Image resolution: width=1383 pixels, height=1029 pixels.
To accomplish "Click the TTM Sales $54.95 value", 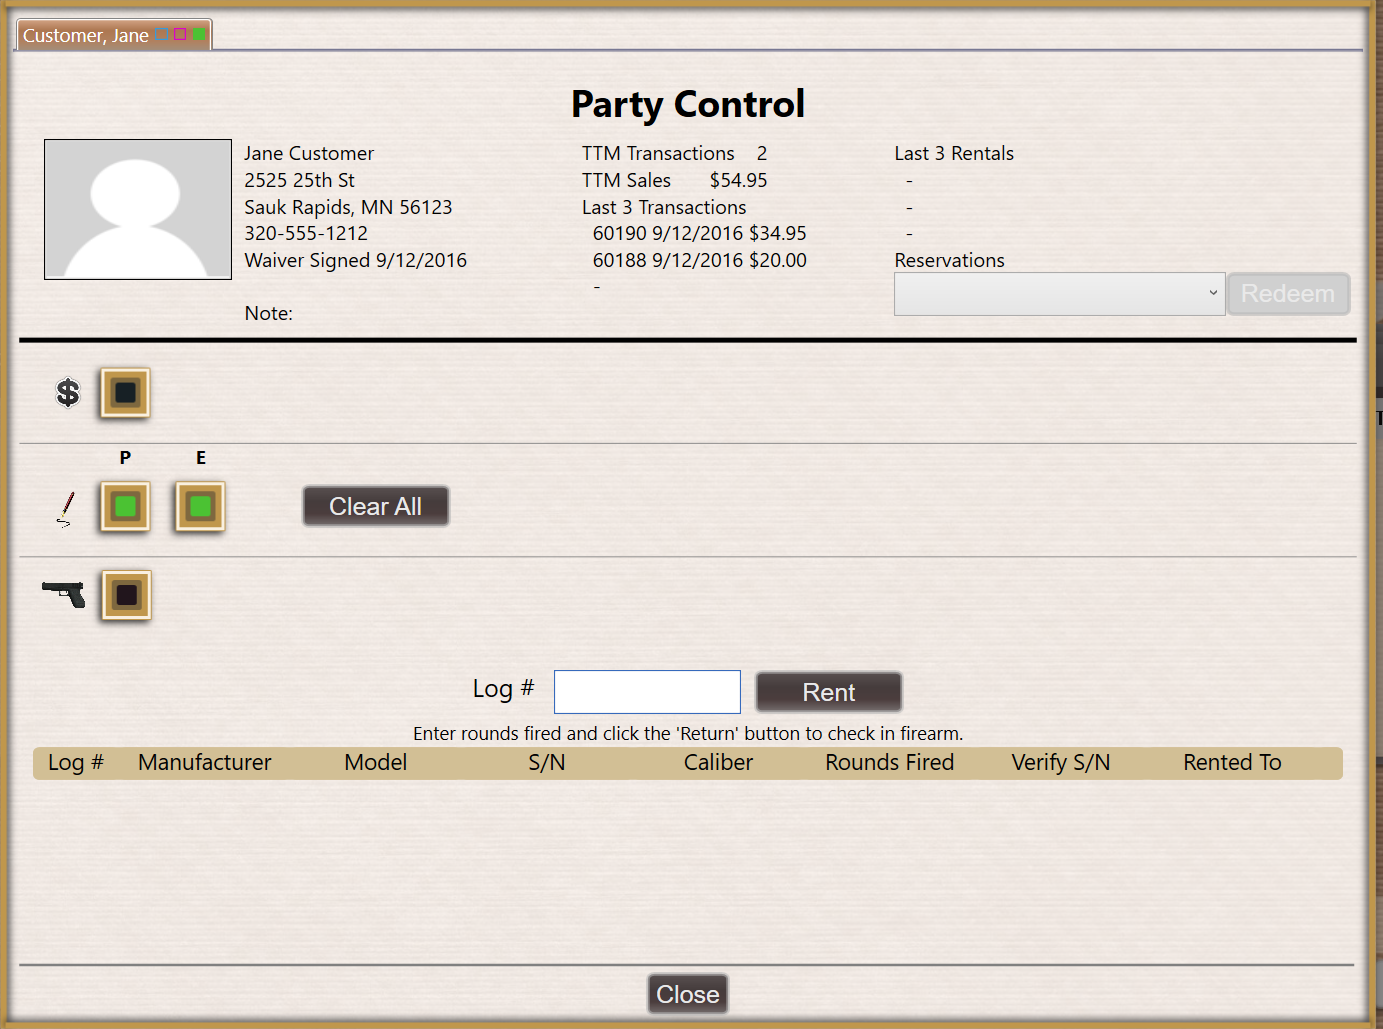I will pos(738,180).
